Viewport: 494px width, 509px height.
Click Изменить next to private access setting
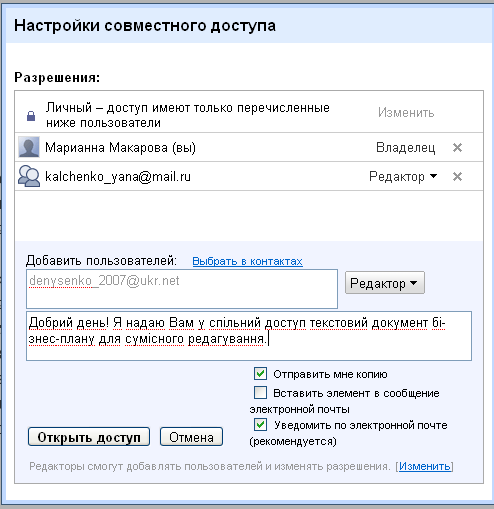point(406,113)
